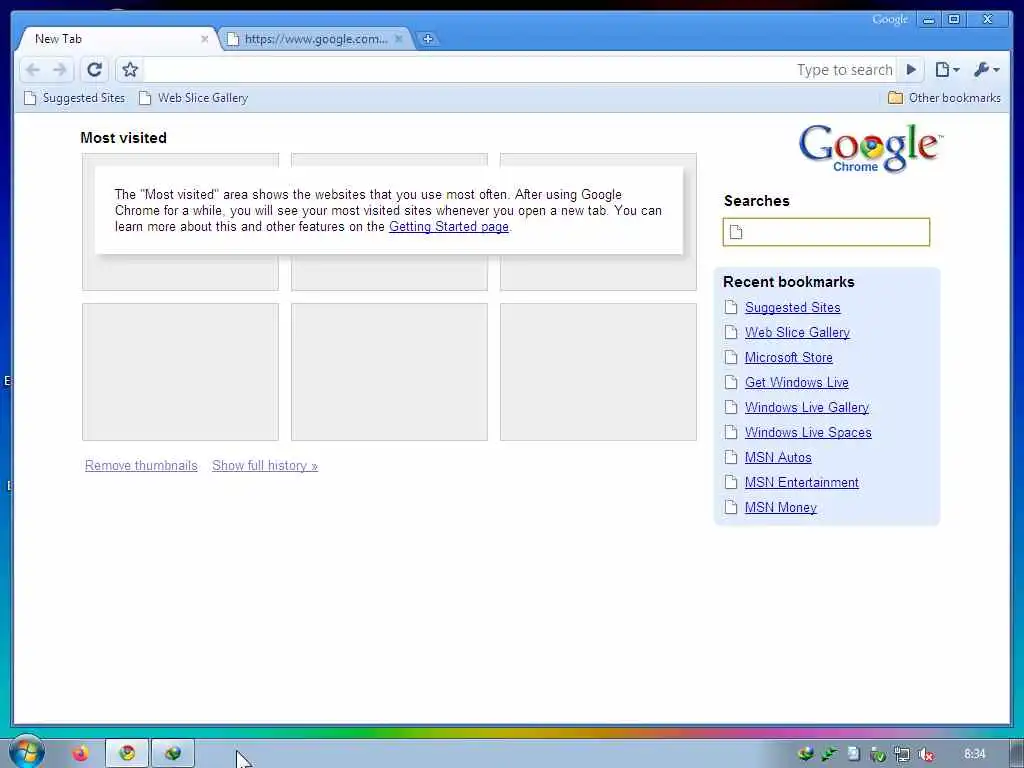Click the Chrome taskbar button
Viewport: 1024px width, 768px height.
click(127, 754)
